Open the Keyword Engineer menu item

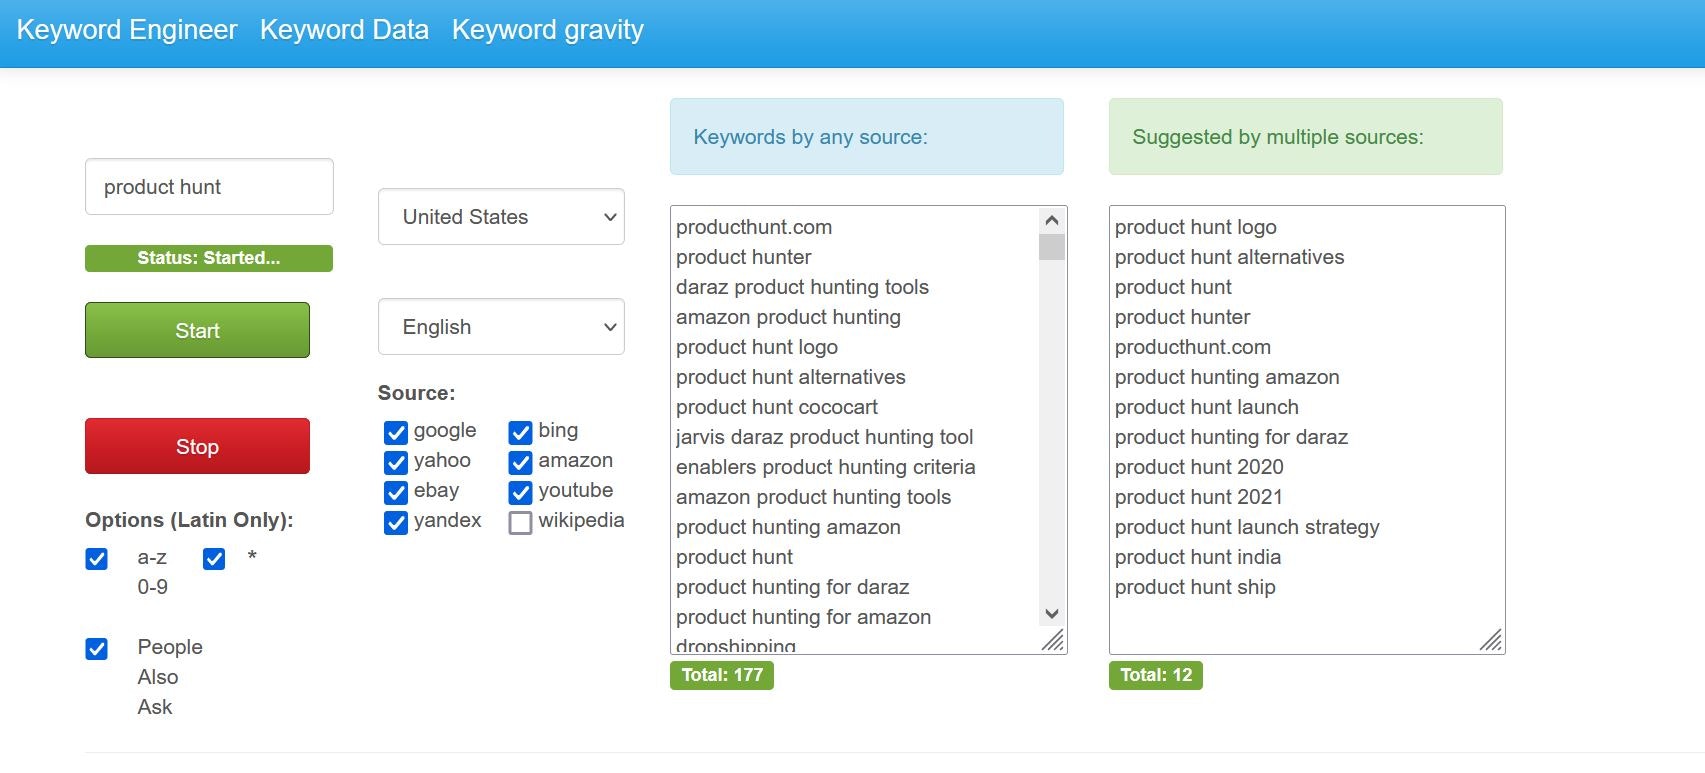[127, 30]
